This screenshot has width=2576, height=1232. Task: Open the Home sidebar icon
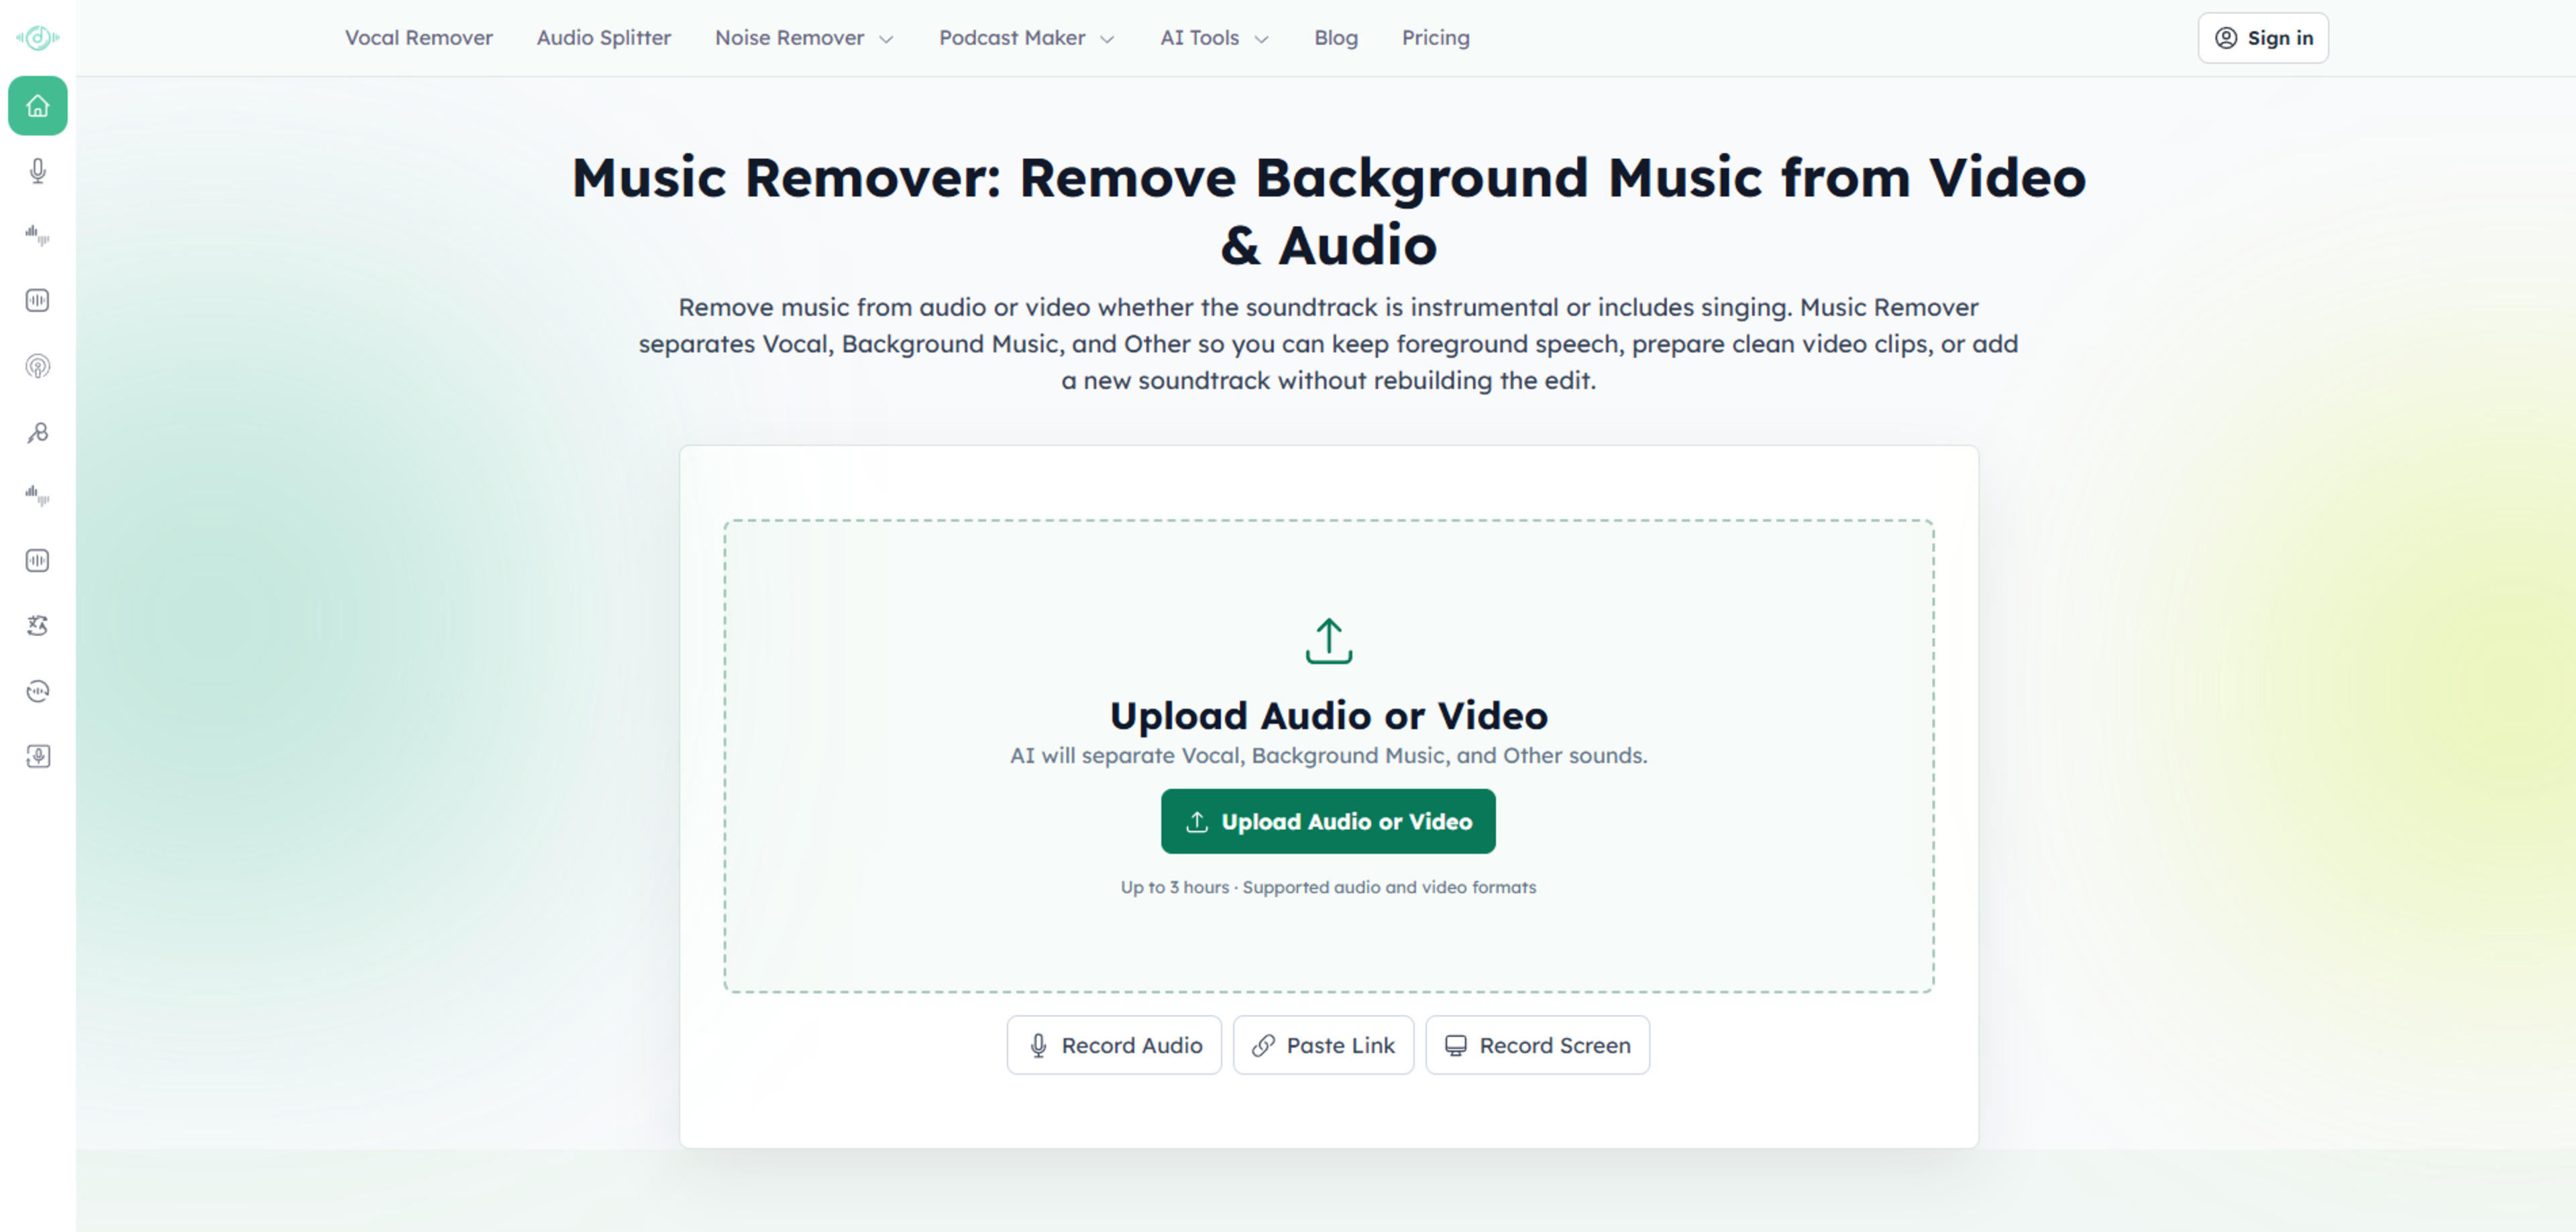point(38,106)
